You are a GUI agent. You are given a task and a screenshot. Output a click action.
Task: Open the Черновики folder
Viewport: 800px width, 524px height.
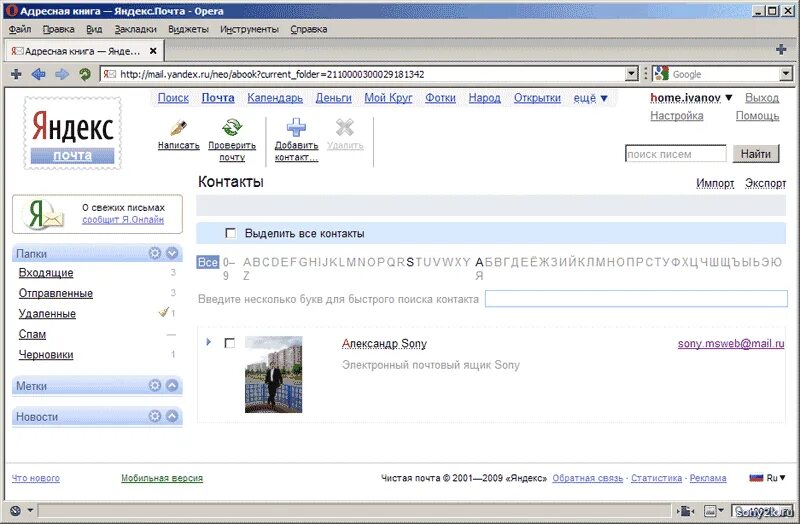46,355
